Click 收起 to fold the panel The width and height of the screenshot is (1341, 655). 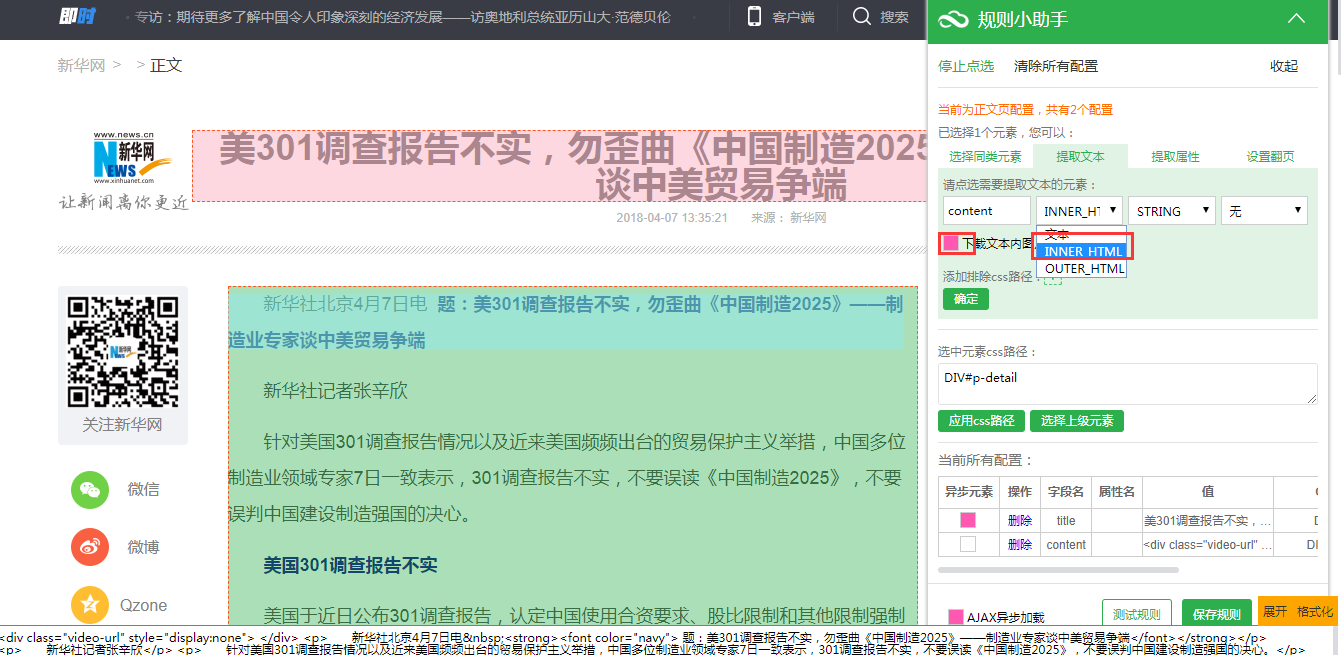coord(1284,66)
